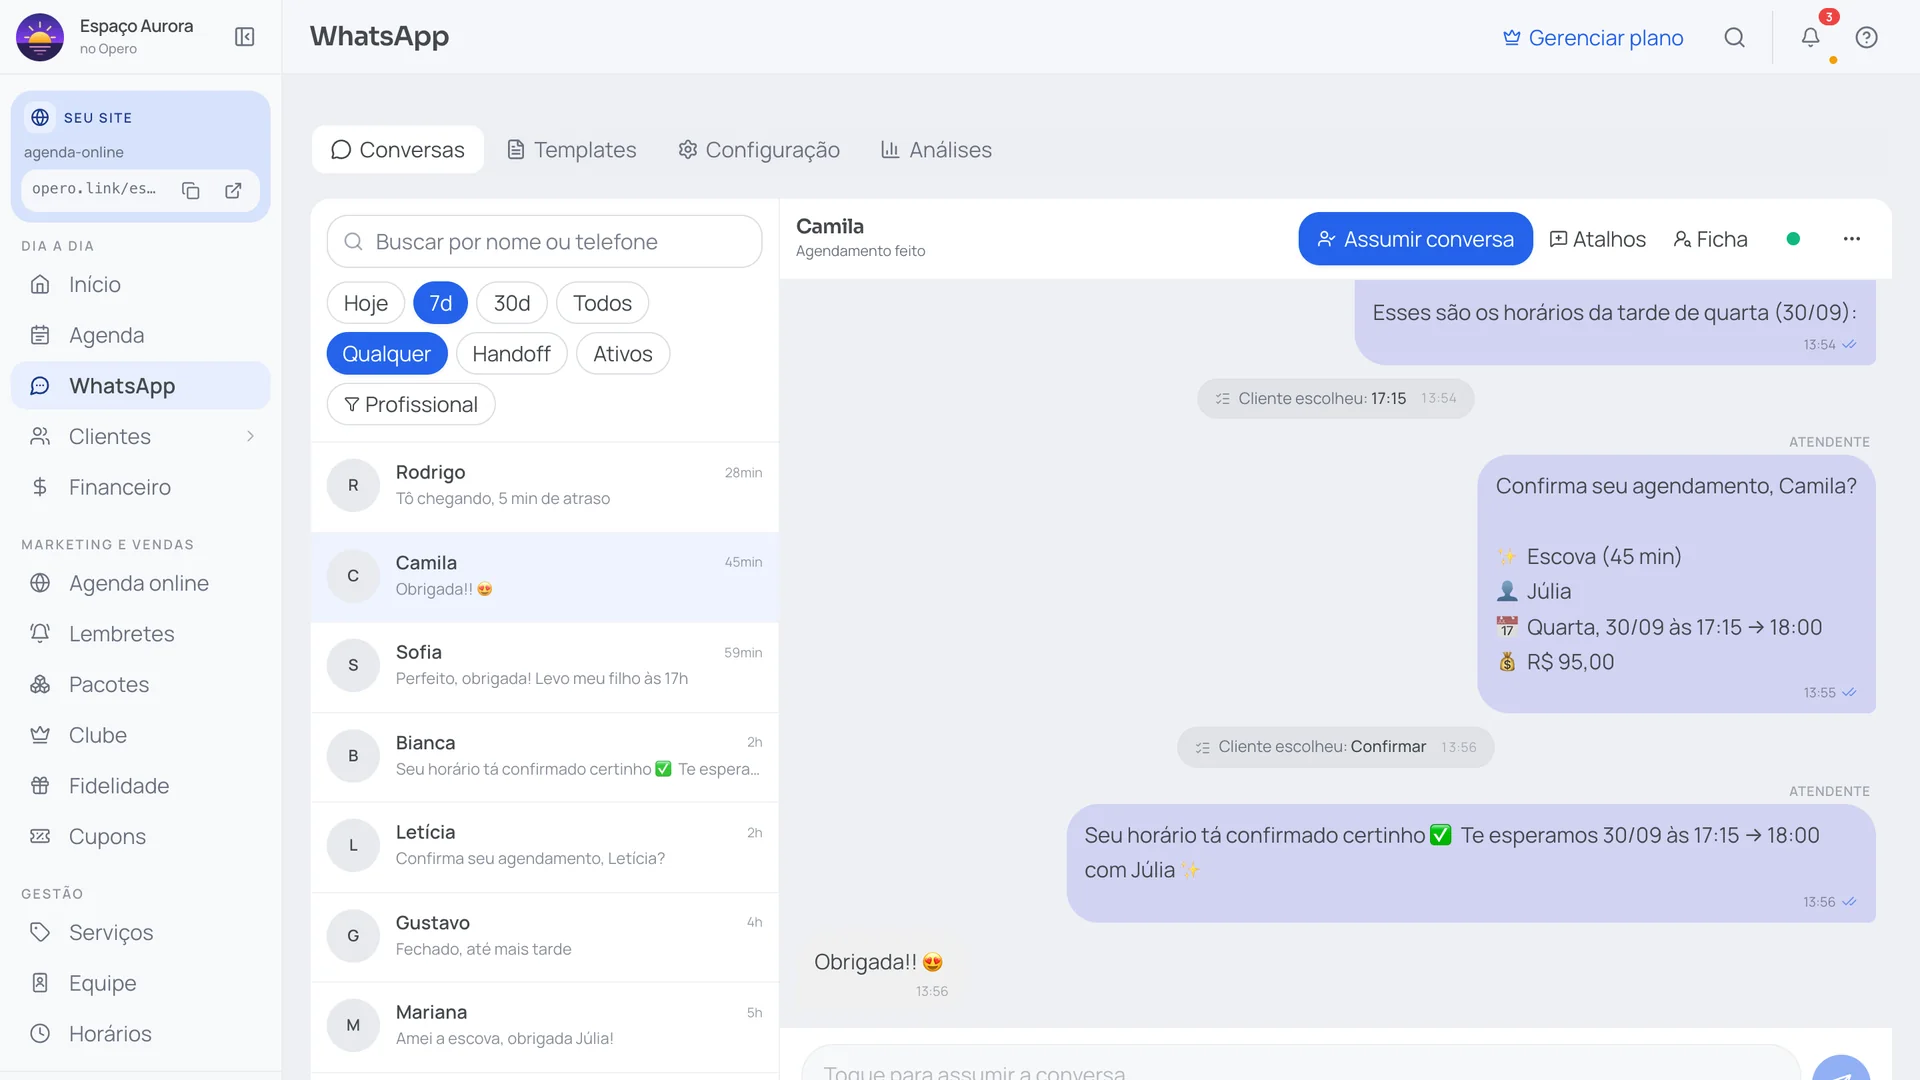Open Serviços page
Screen dimensions: 1920x1080
click(141, 932)
